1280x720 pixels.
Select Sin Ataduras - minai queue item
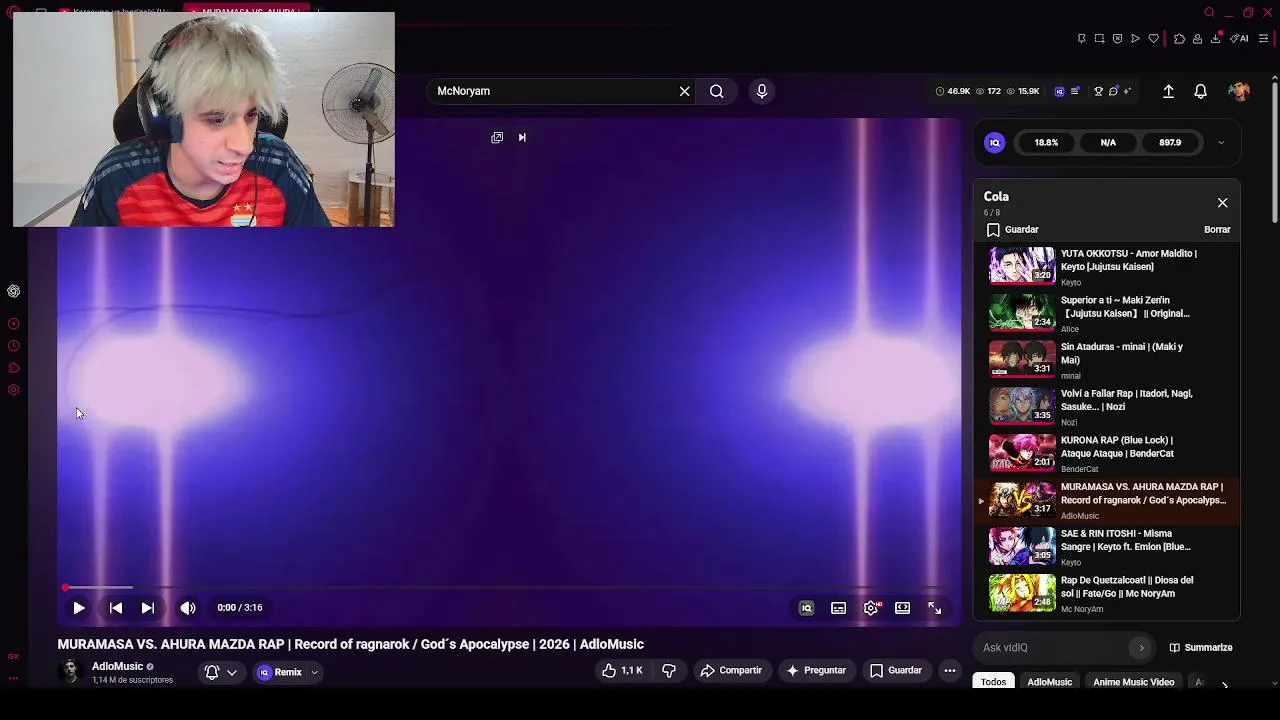(1108, 360)
